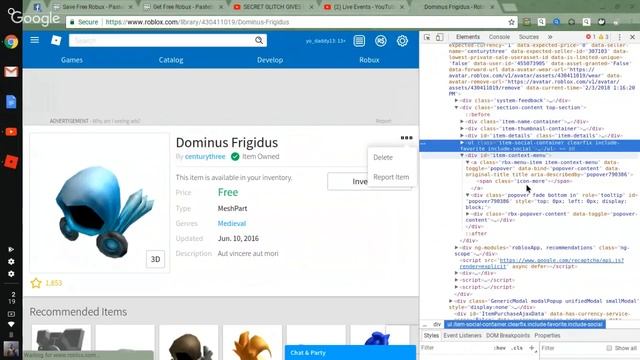The height and width of the screenshot is (360, 640).
Task: Open Gmail from the shelf
Action: [x=11, y=72]
